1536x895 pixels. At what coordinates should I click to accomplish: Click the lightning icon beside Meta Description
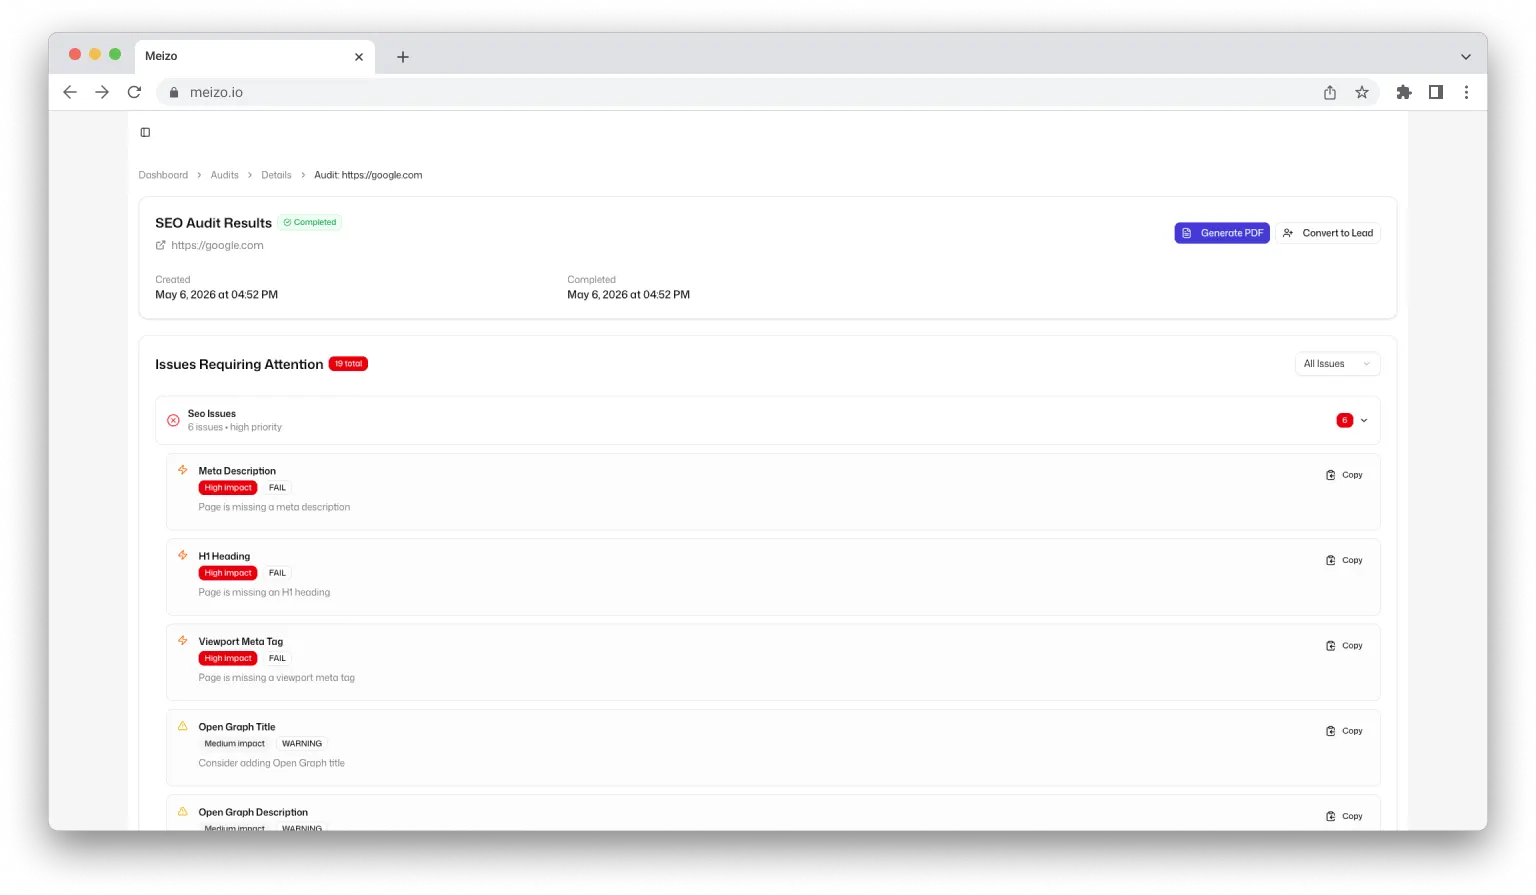183,470
